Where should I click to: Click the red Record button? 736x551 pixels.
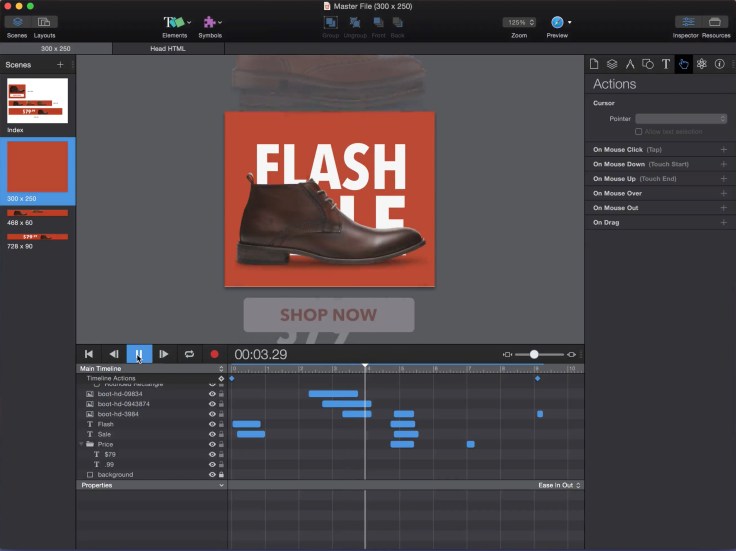214,354
